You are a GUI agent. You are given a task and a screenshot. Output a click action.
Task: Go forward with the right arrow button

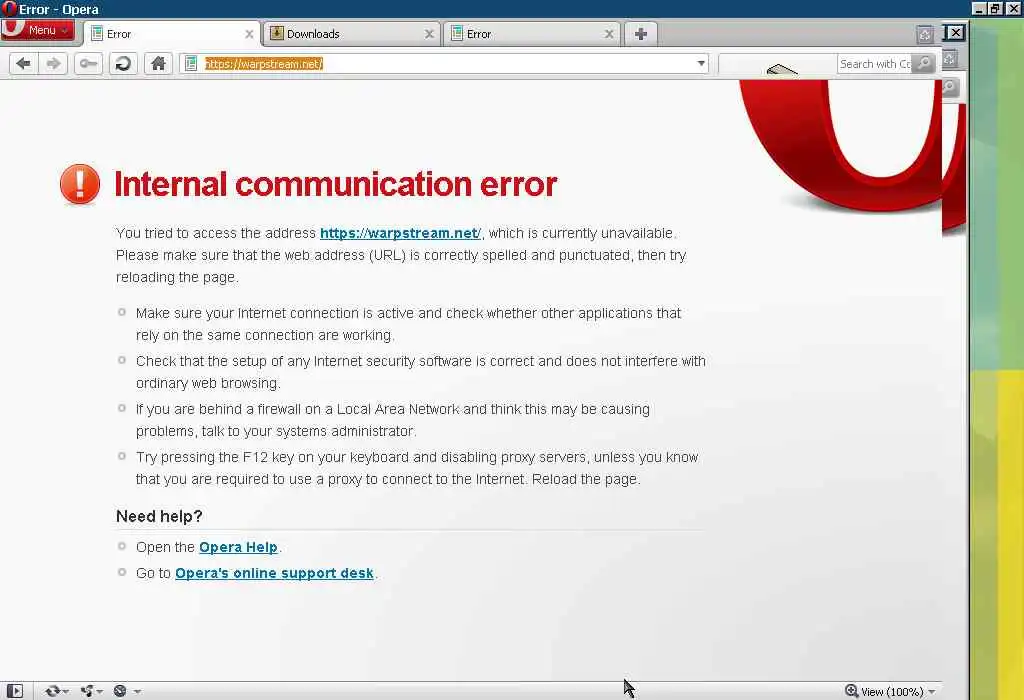[x=53, y=63]
